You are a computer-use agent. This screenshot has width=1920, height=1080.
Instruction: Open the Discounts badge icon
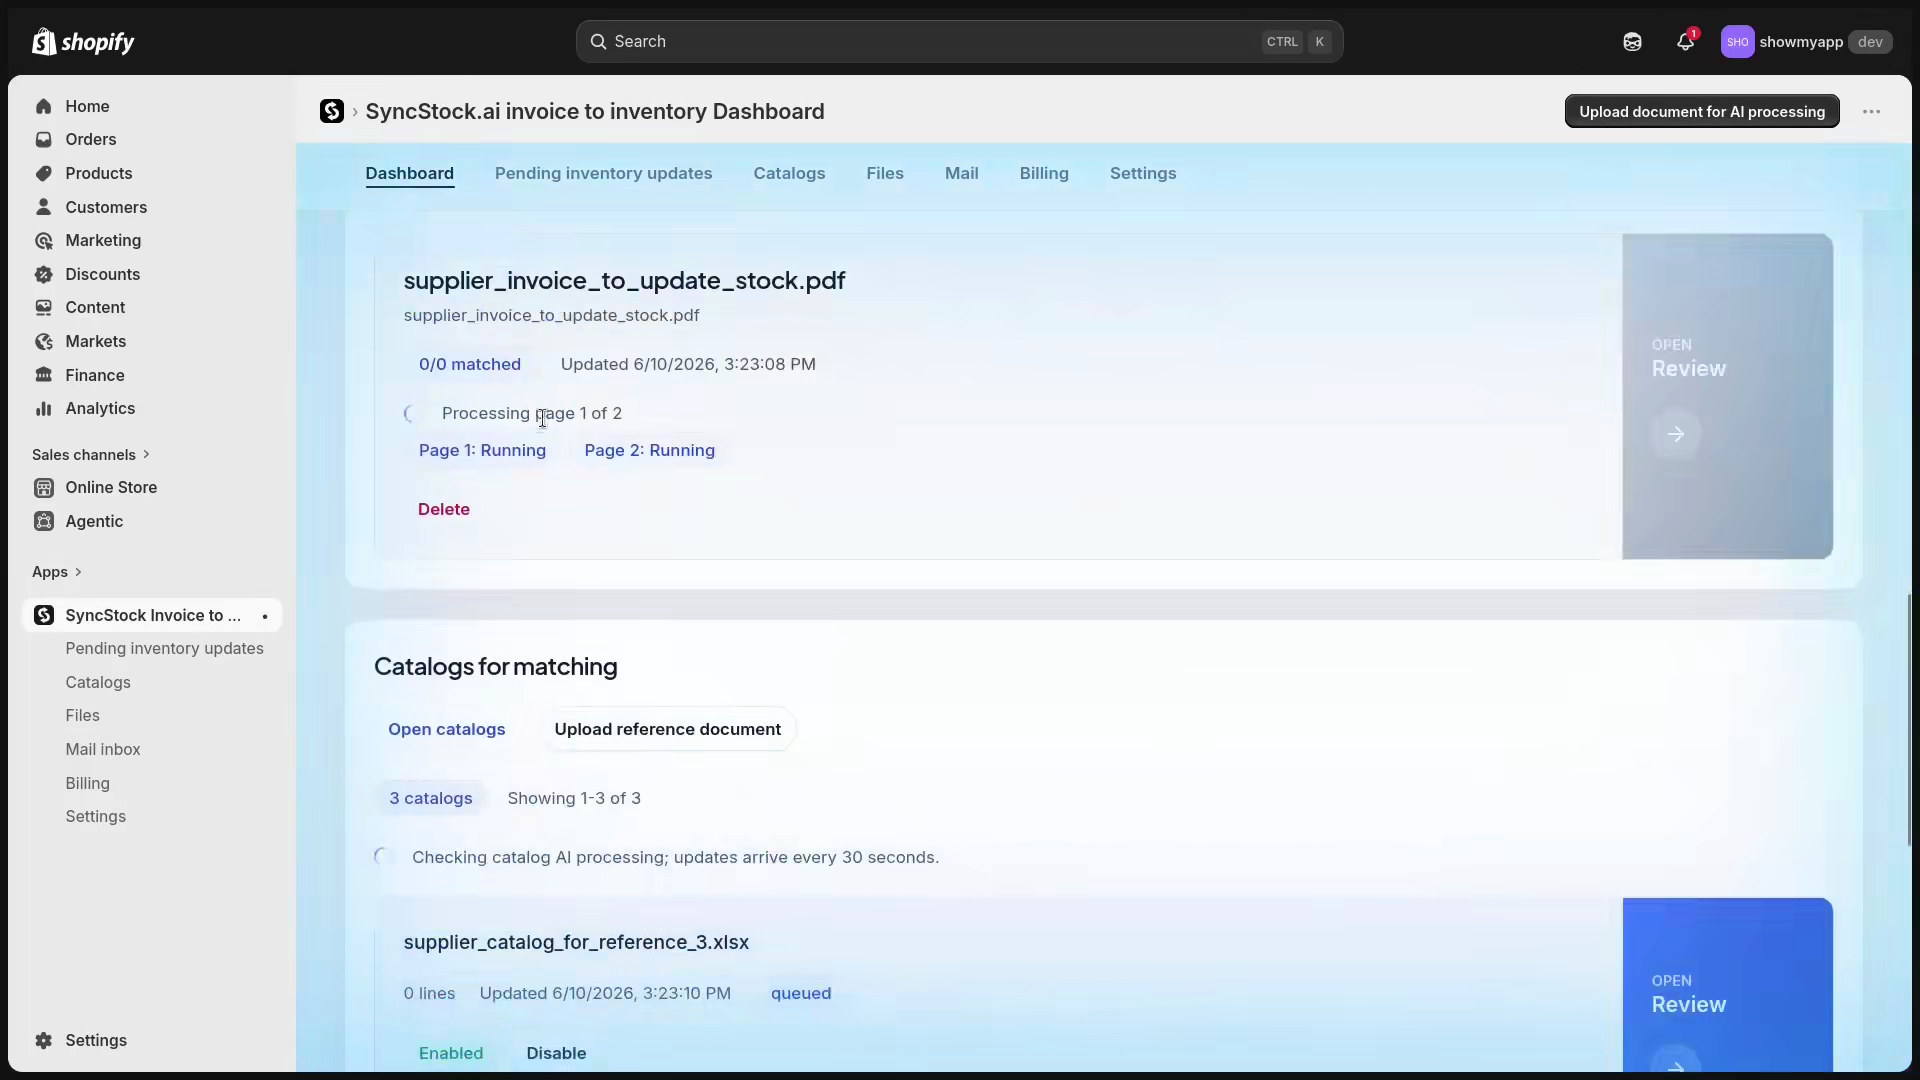(x=43, y=274)
